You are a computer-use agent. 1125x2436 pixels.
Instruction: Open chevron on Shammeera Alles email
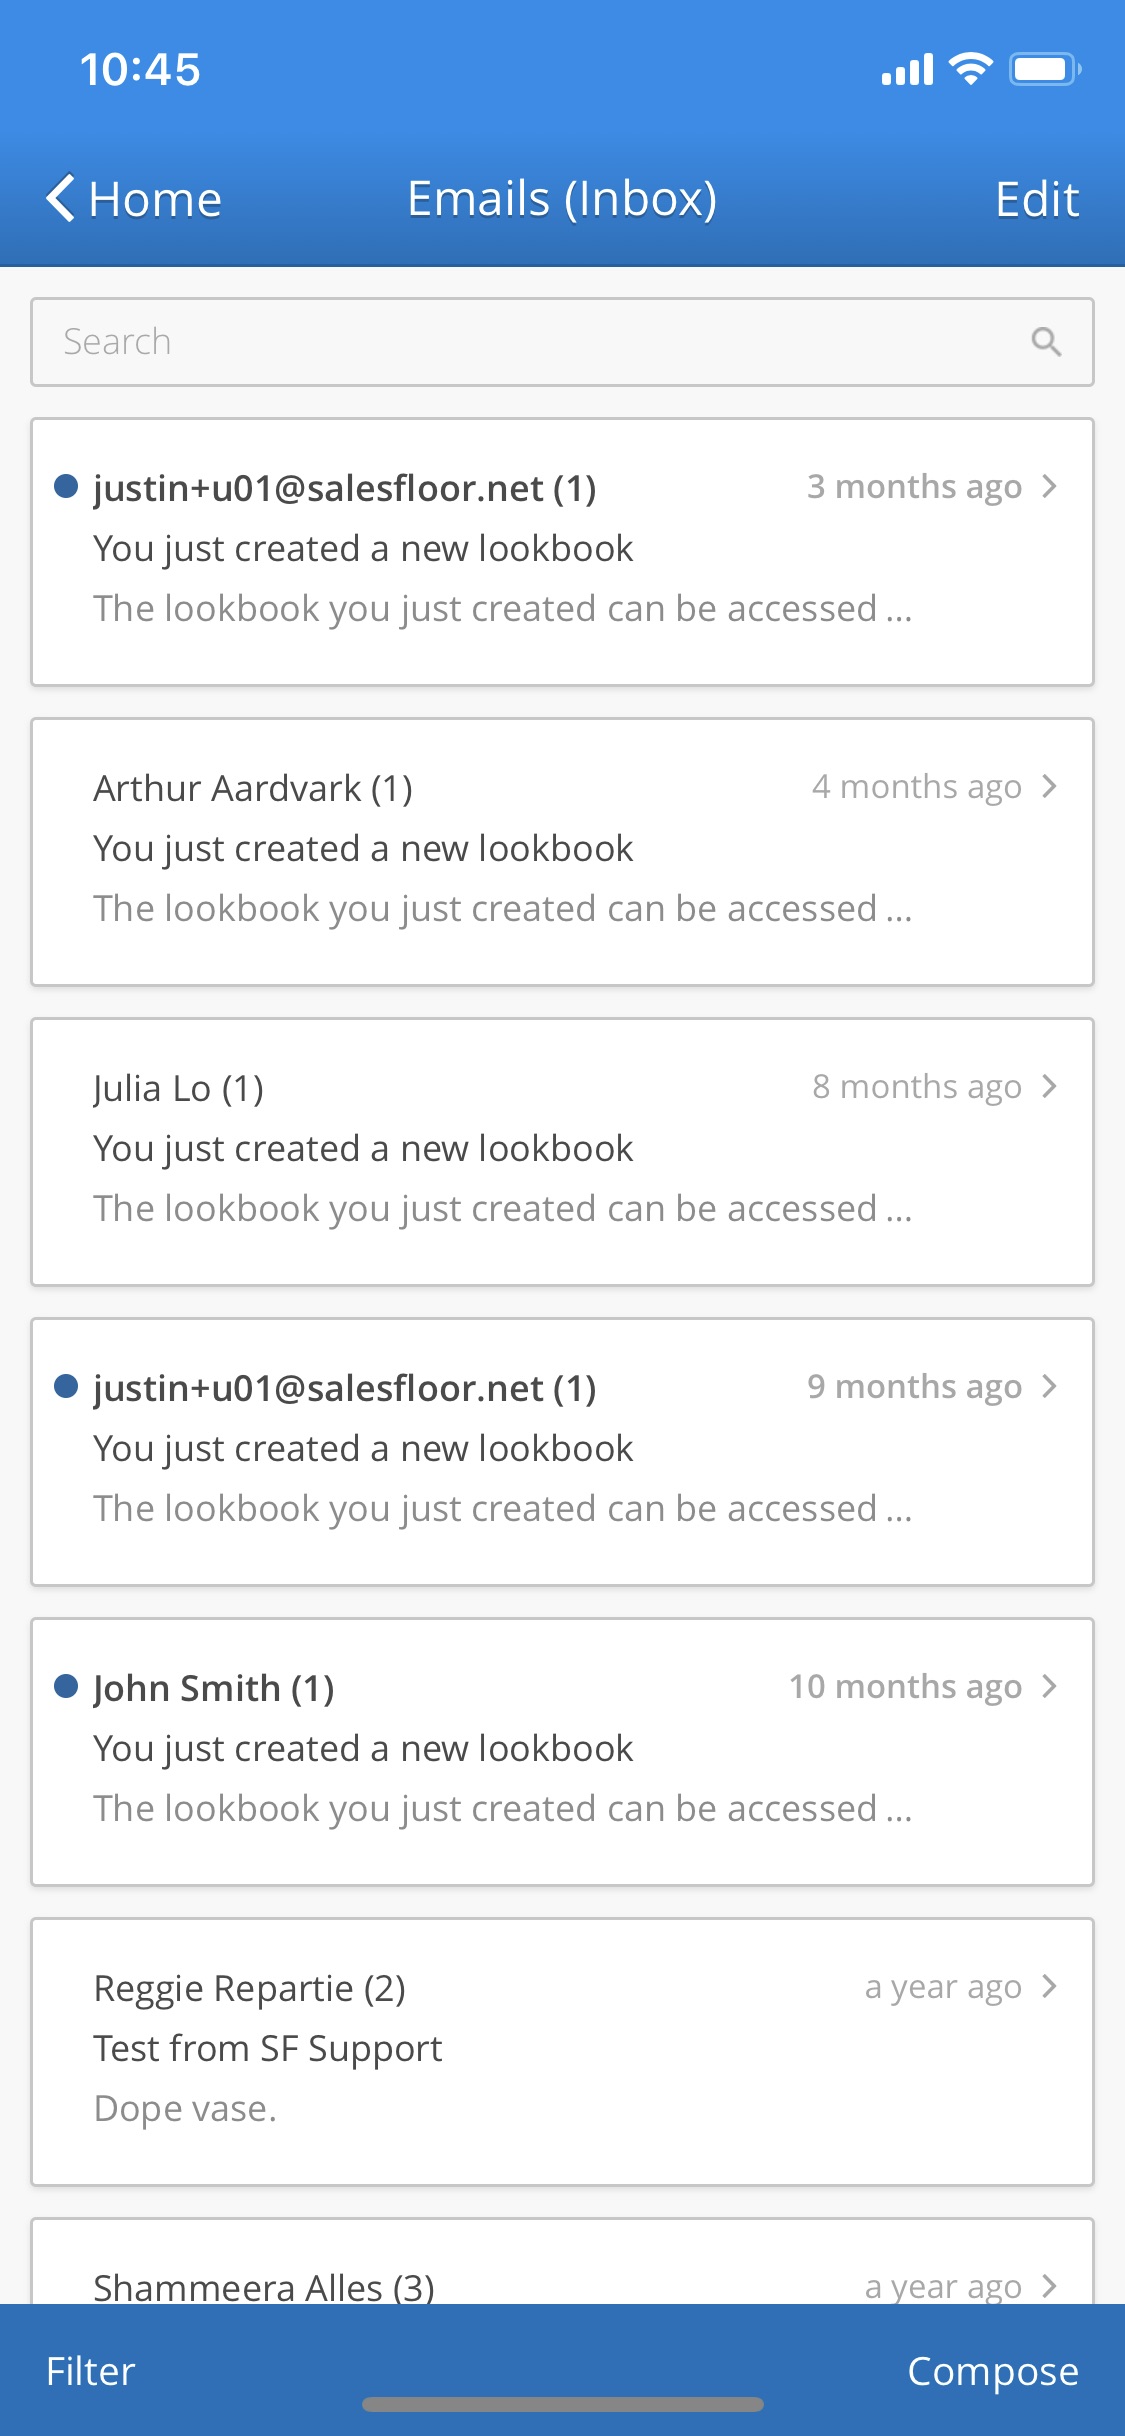click(x=1049, y=2286)
